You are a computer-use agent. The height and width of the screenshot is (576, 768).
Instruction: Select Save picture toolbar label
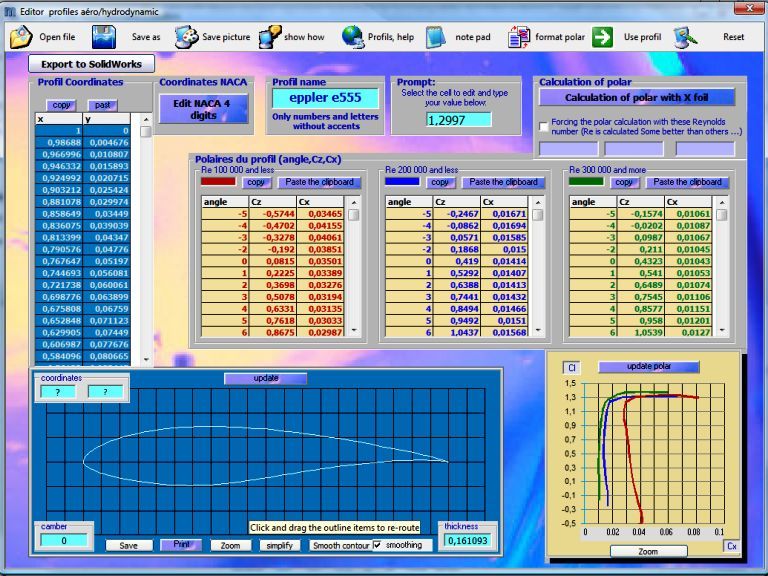226,37
